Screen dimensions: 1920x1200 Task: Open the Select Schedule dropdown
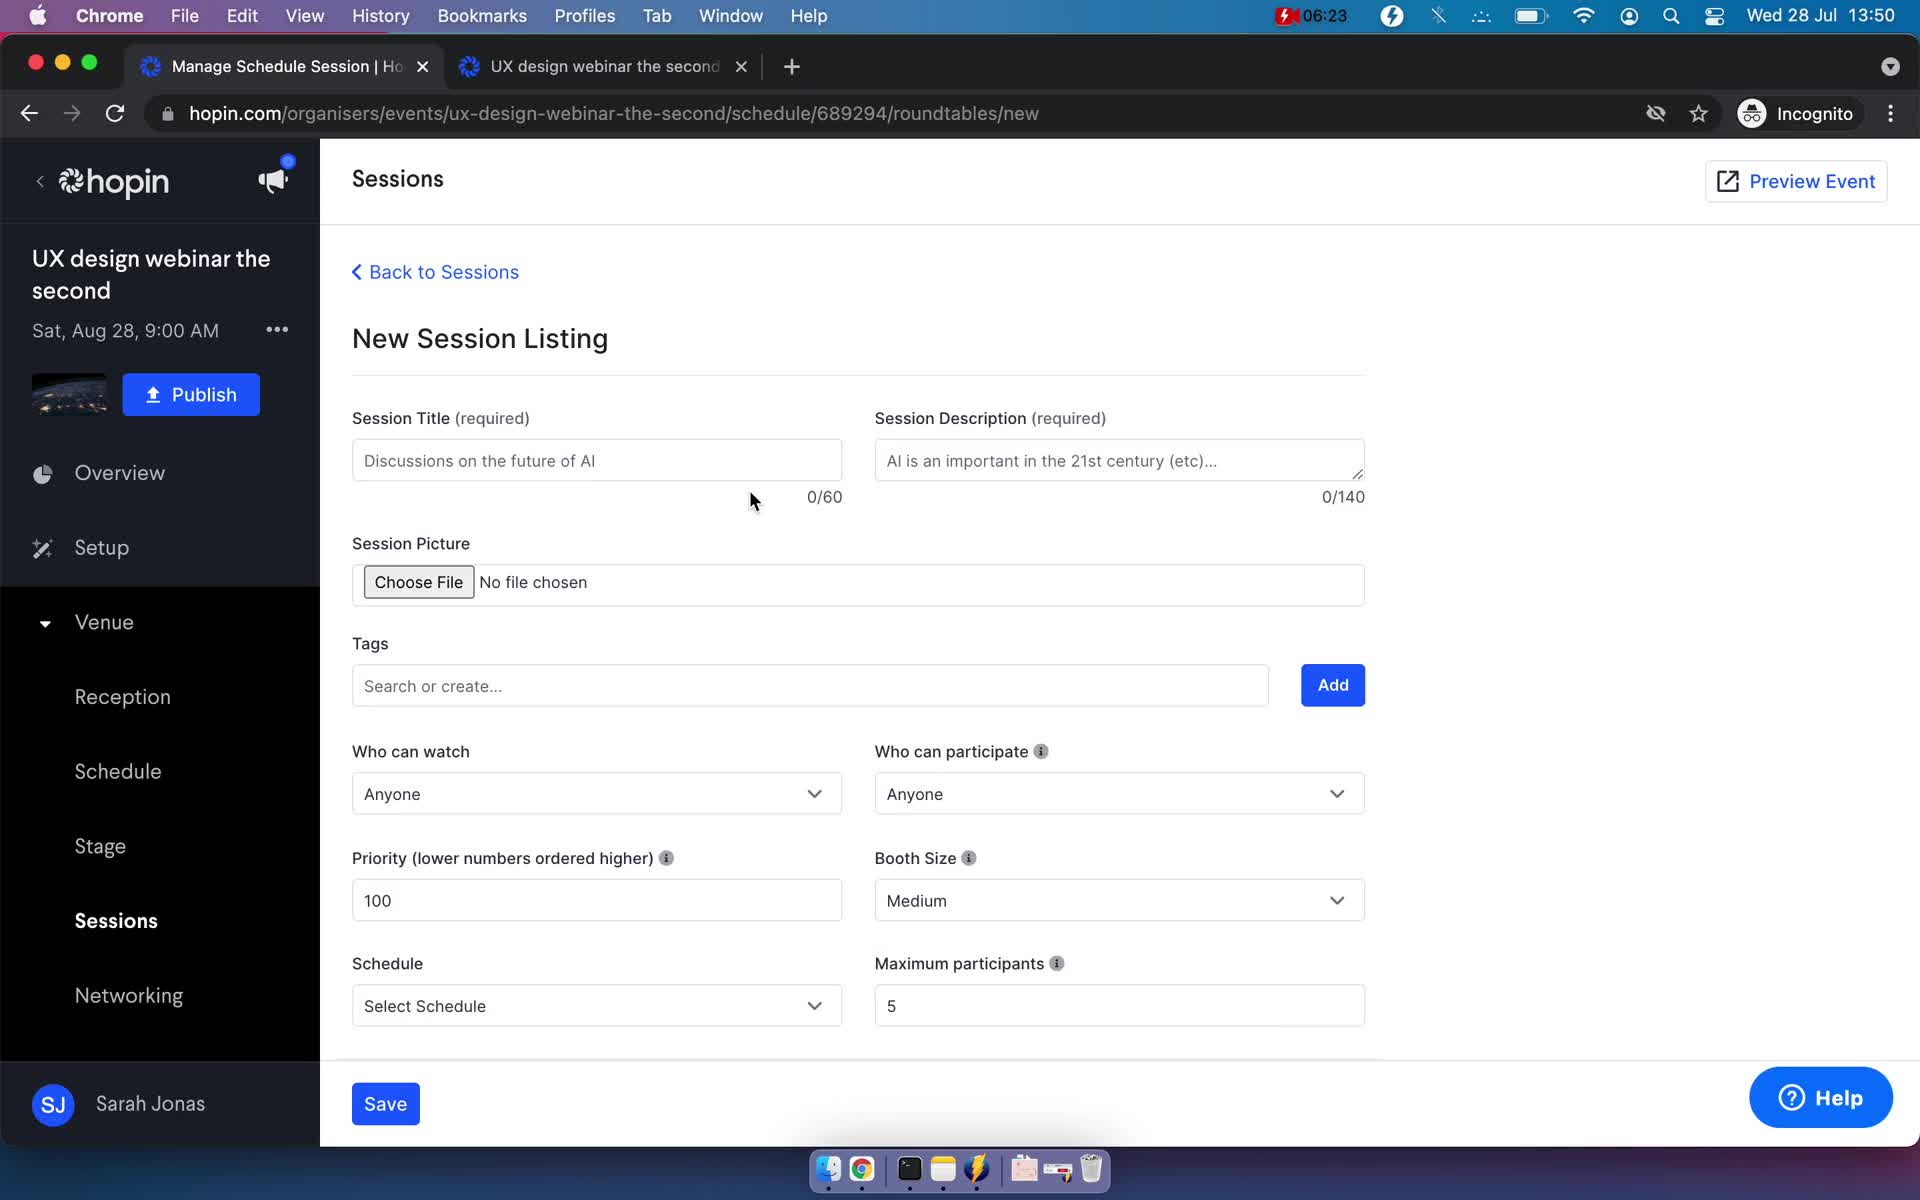(597, 1006)
